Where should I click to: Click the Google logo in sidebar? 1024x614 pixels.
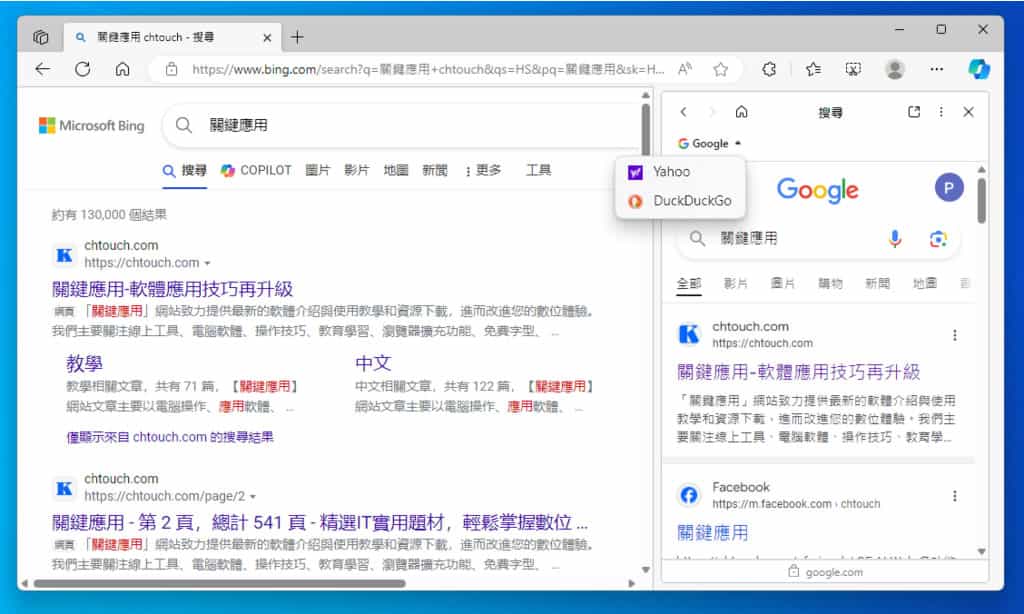(818, 190)
